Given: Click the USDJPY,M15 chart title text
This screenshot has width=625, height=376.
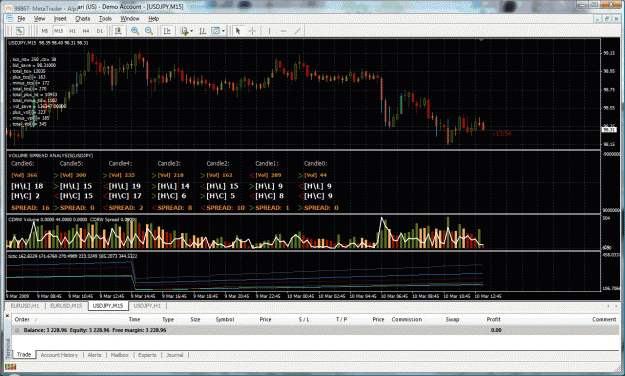Looking at the screenshot, I should pos(22,43).
